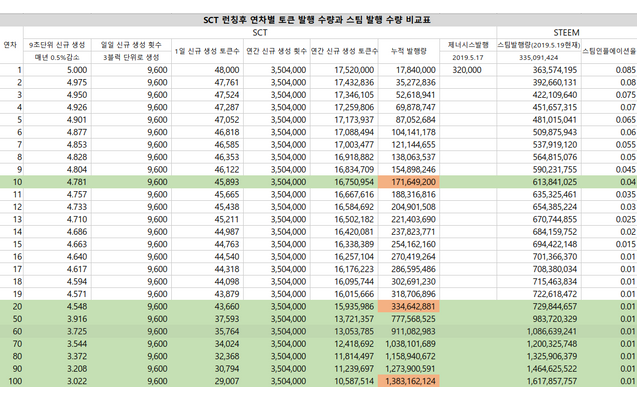Select the 684,159,752 Steem cell

pyautogui.click(x=555, y=232)
